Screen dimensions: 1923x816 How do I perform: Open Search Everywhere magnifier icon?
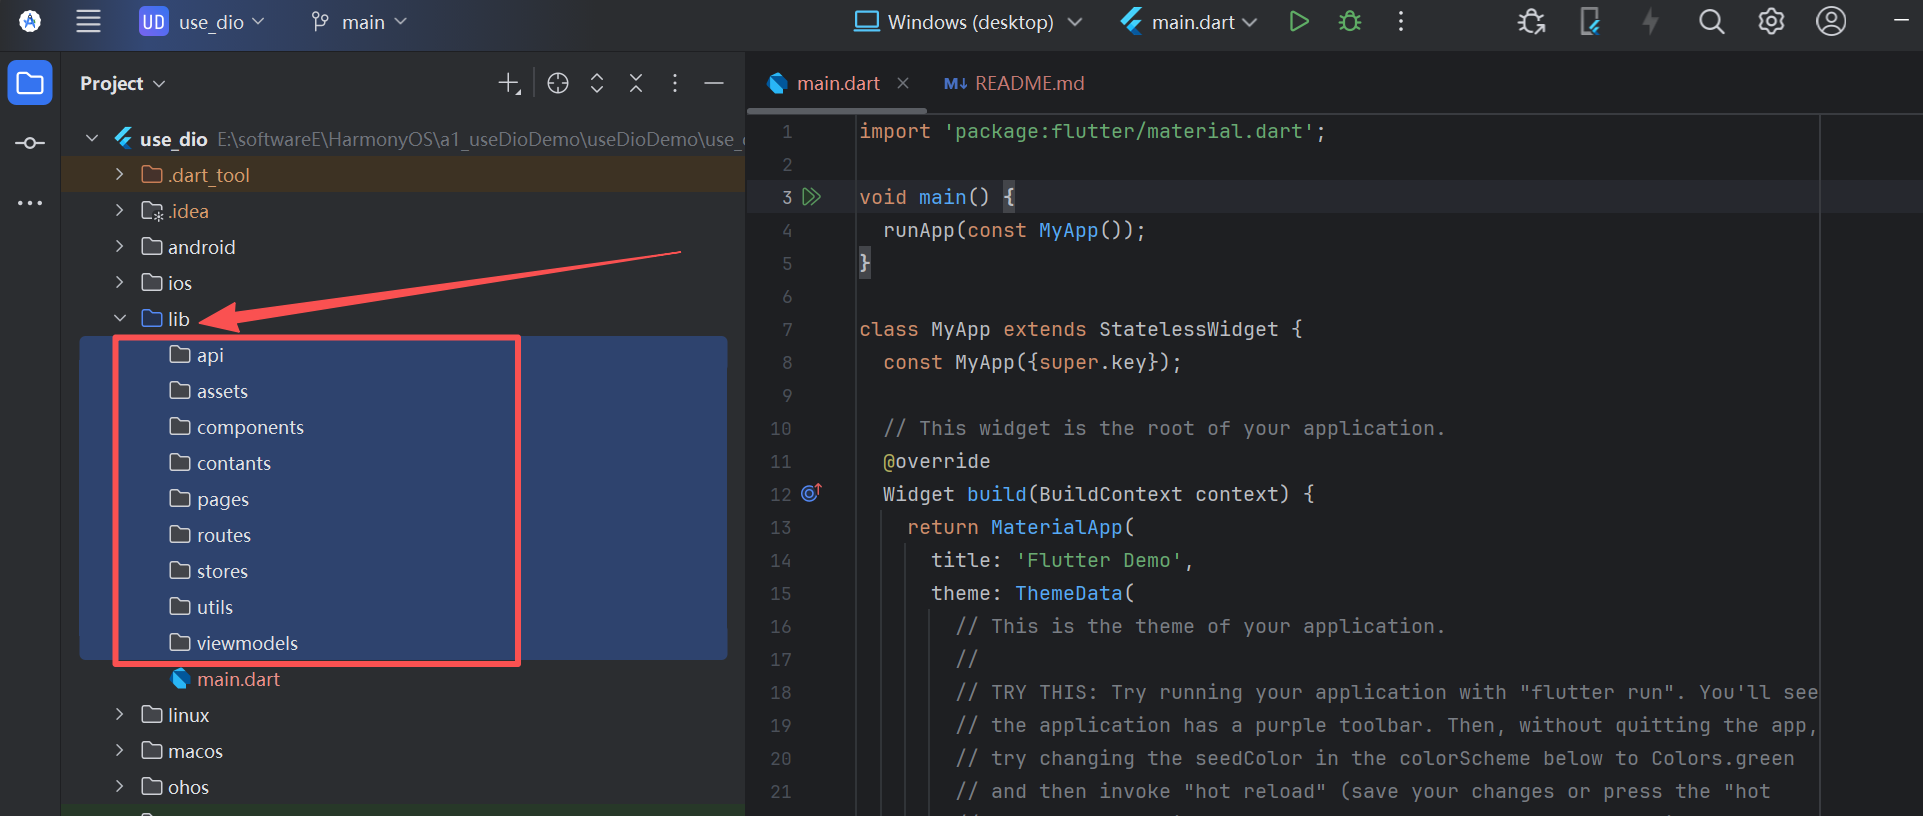pyautogui.click(x=1711, y=21)
